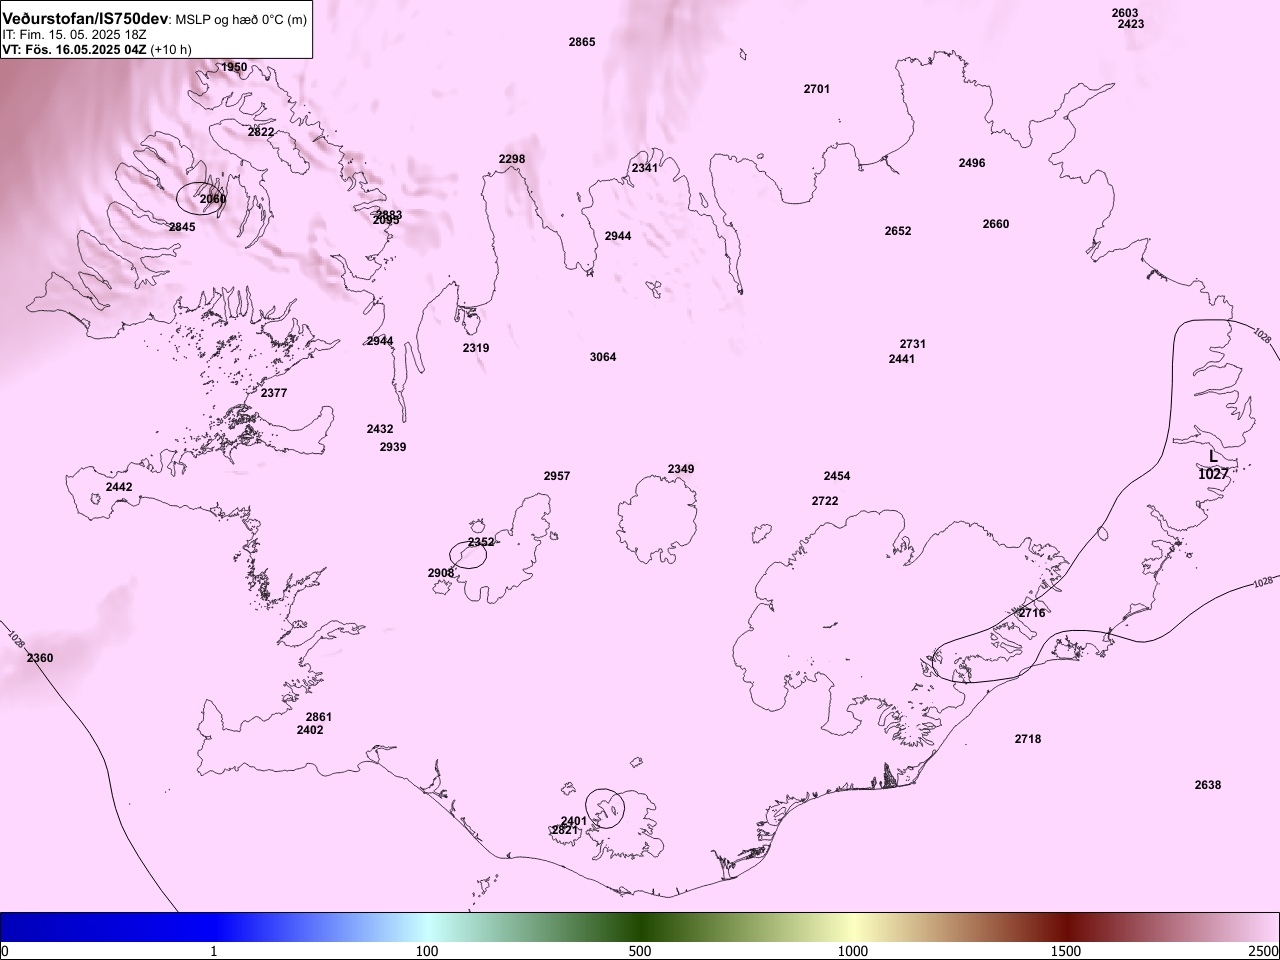Click the value 2423 in the top-right
1280x960 pixels.
pyautogui.click(x=1131, y=24)
